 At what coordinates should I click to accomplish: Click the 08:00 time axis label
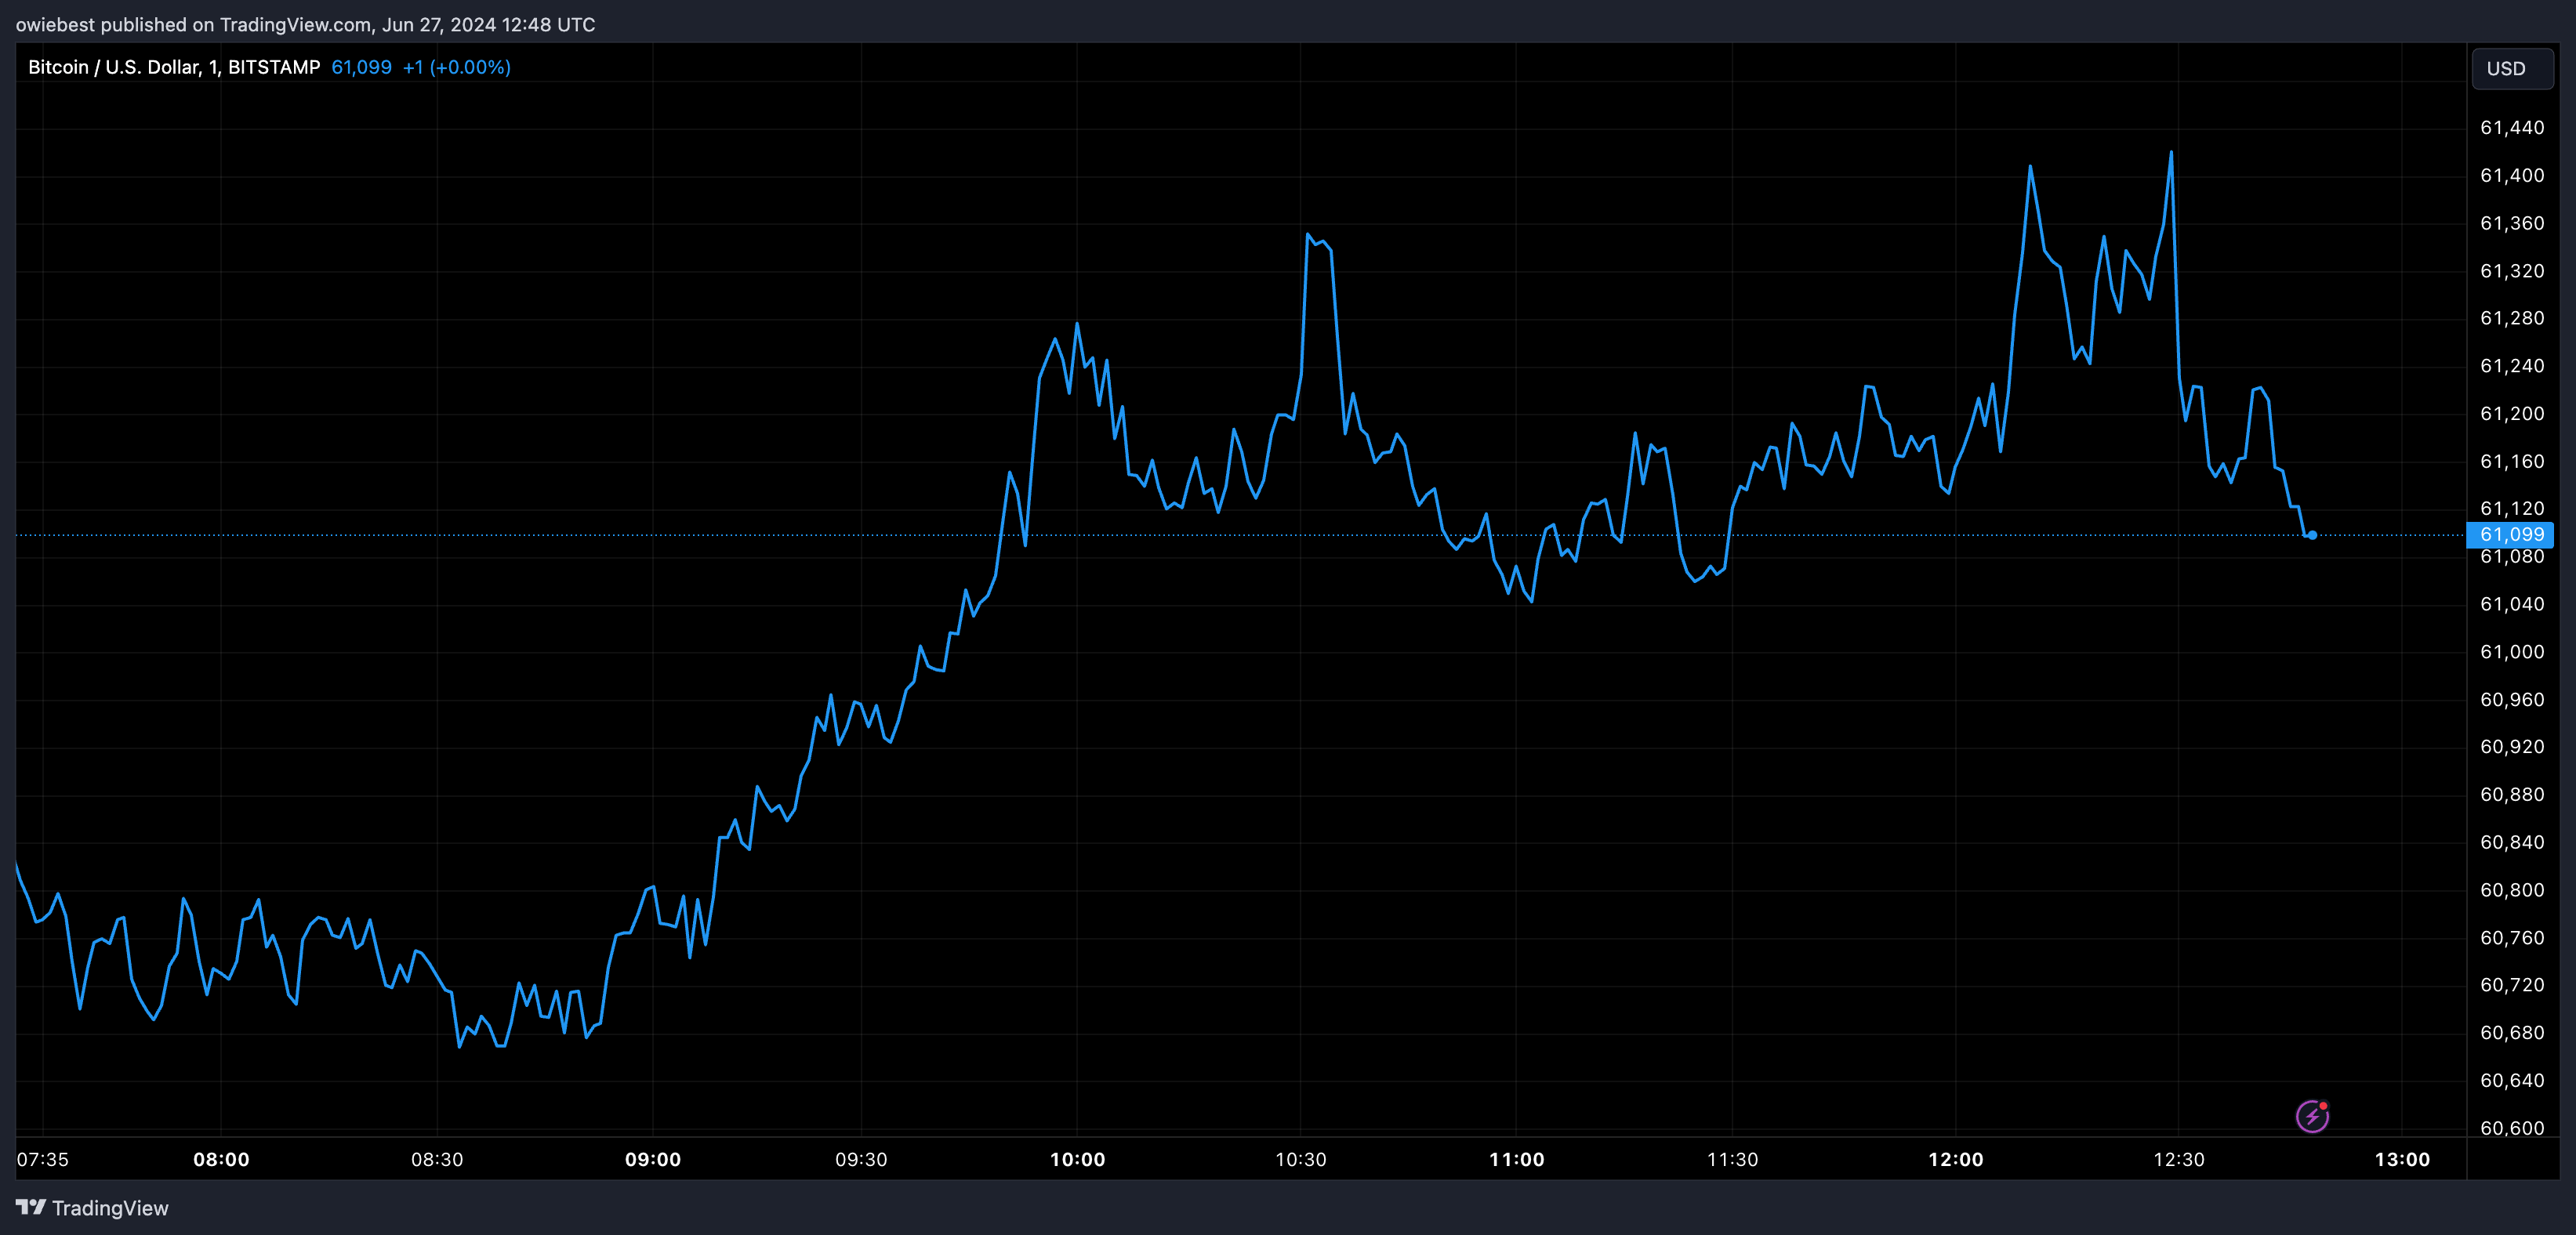point(221,1159)
